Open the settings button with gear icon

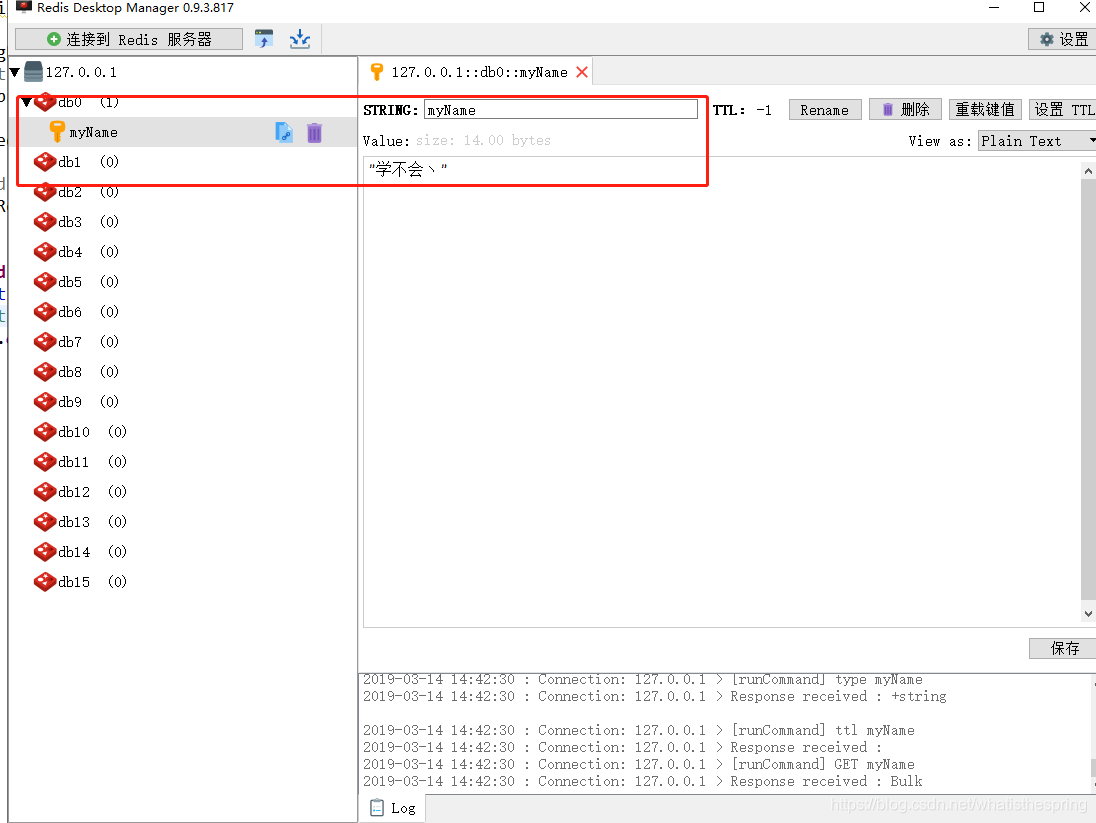coord(1062,39)
